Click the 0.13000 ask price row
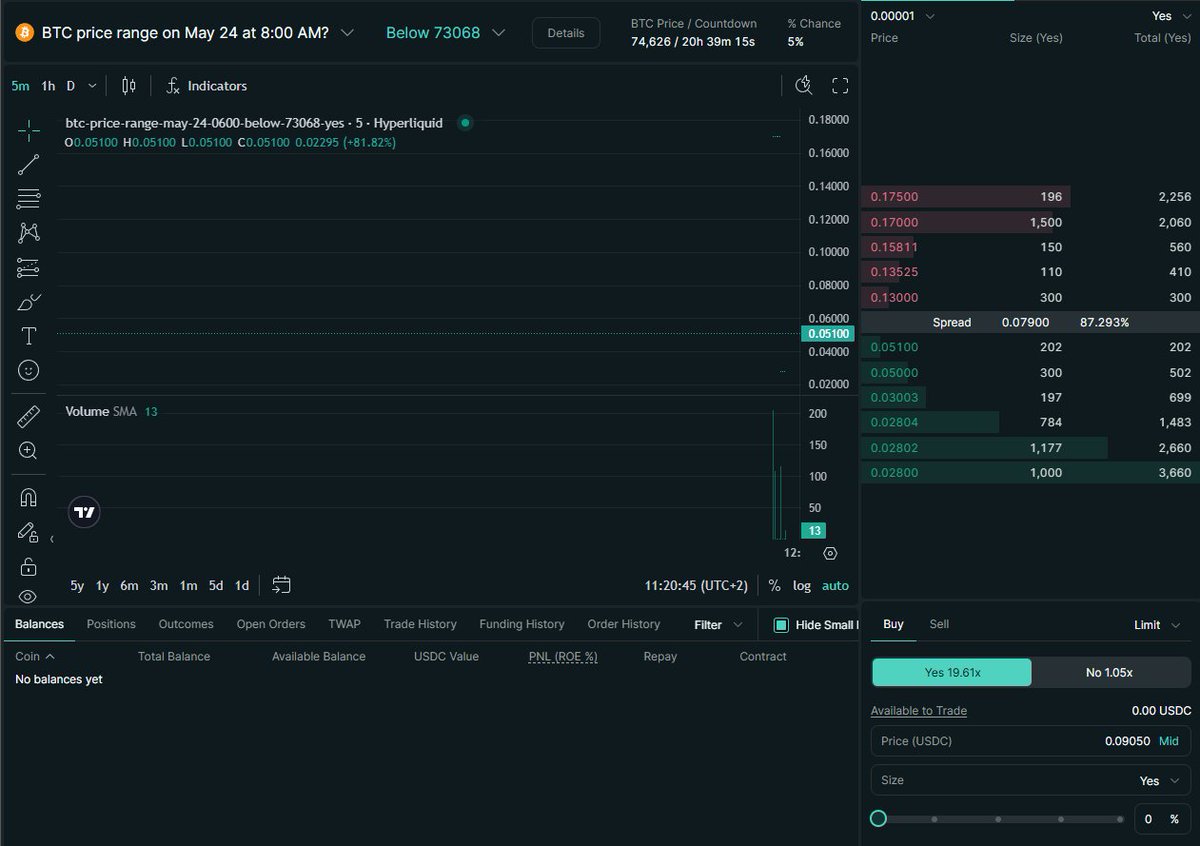Image resolution: width=1200 pixels, height=846 pixels. click(1030, 297)
